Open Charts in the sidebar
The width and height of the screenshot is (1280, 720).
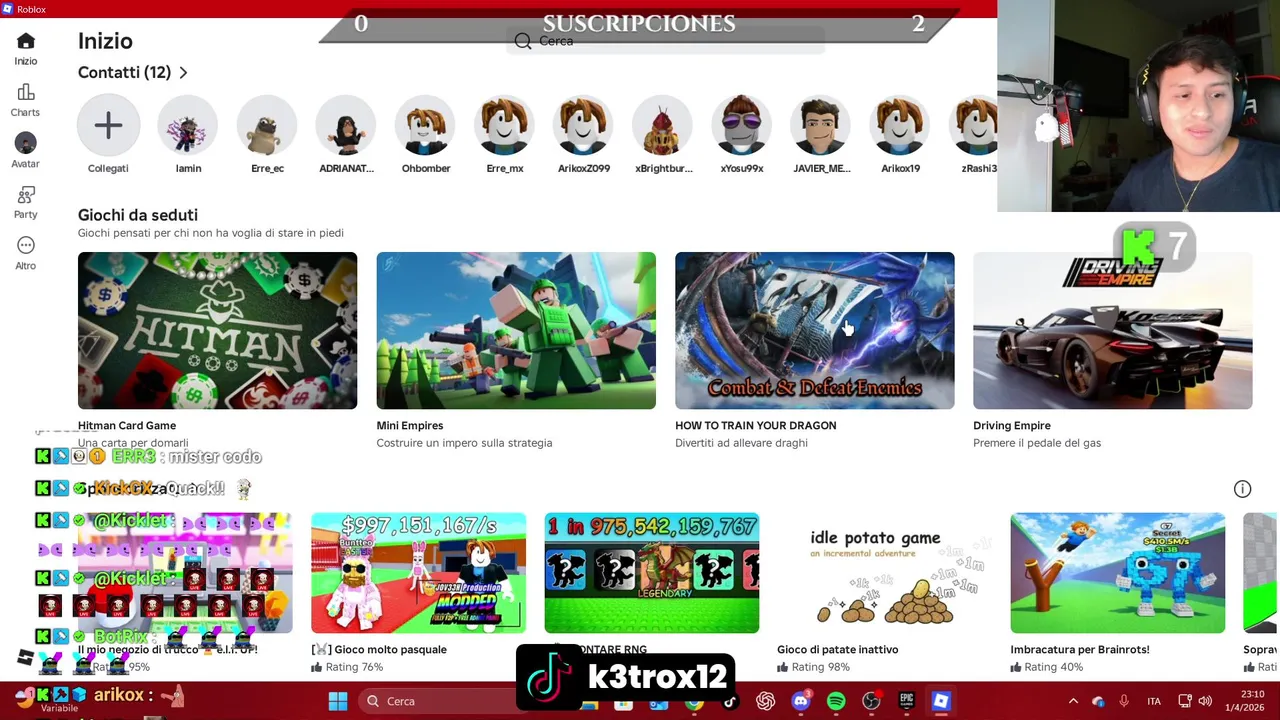[26, 93]
